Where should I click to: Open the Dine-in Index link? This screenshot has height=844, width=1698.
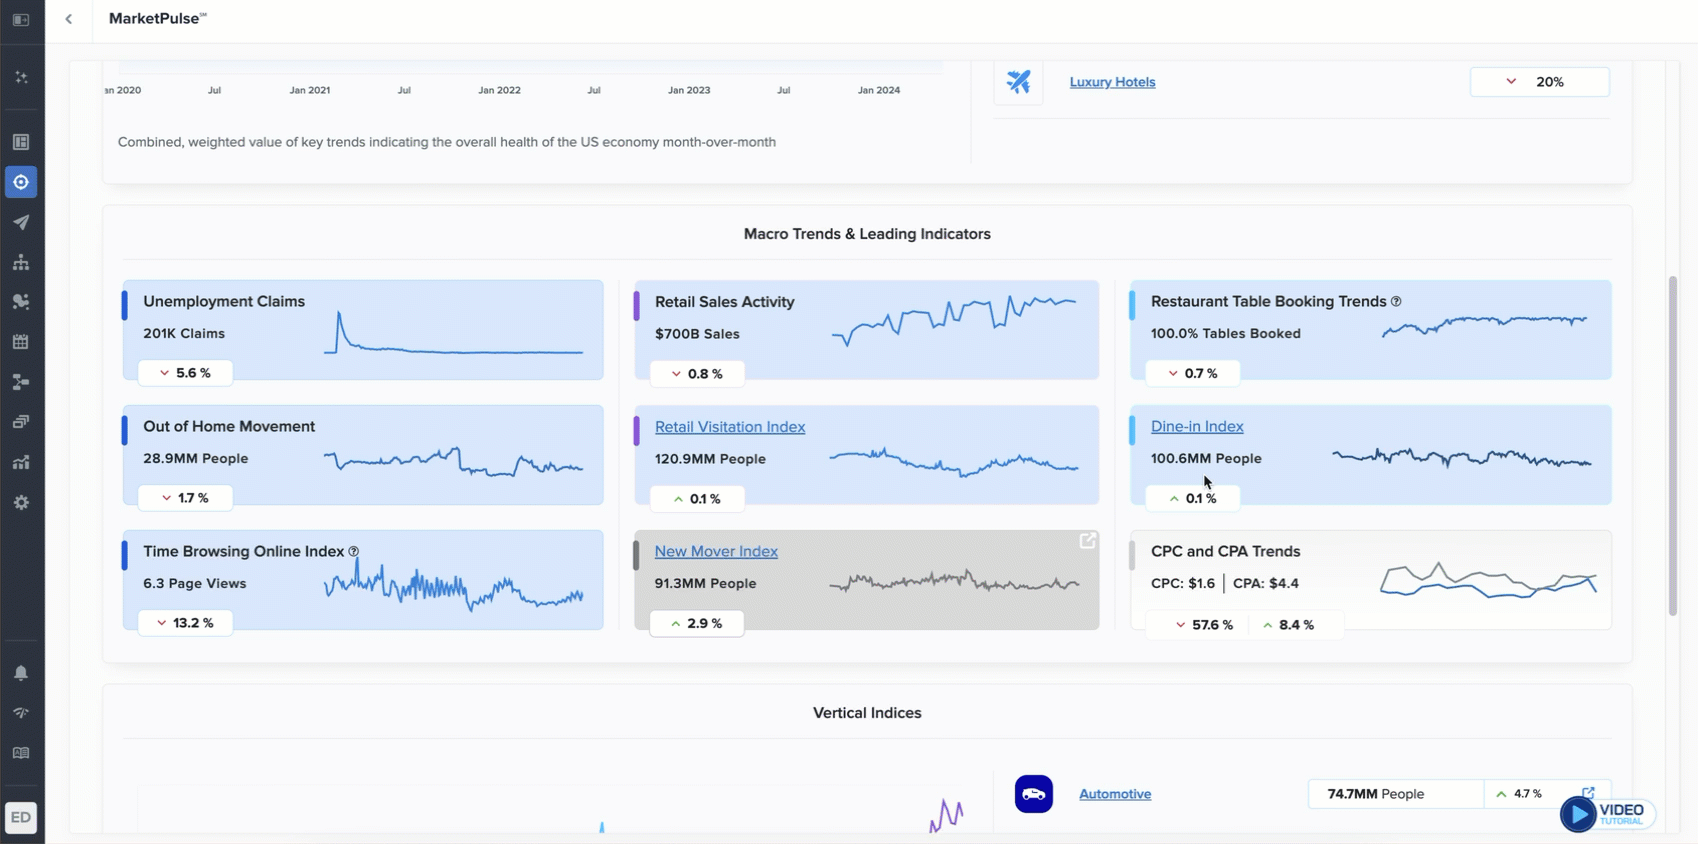coord(1196,426)
